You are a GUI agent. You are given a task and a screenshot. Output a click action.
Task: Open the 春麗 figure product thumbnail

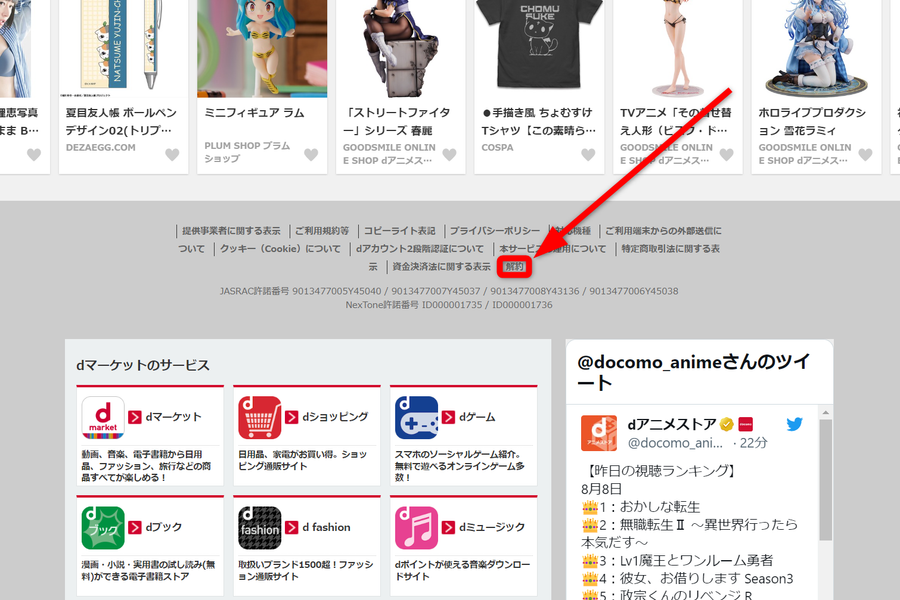pyautogui.click(x=401, y=49)
